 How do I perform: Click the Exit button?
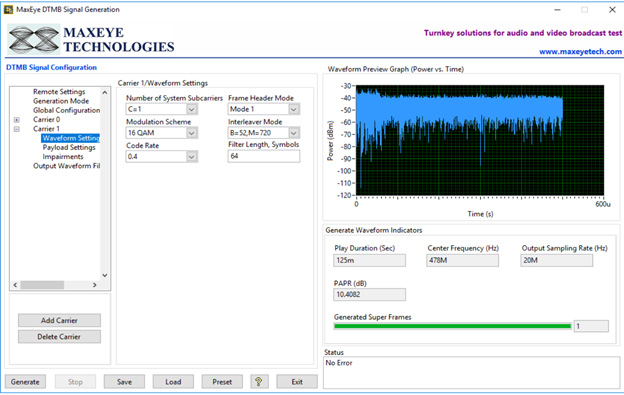click(297, 381)
